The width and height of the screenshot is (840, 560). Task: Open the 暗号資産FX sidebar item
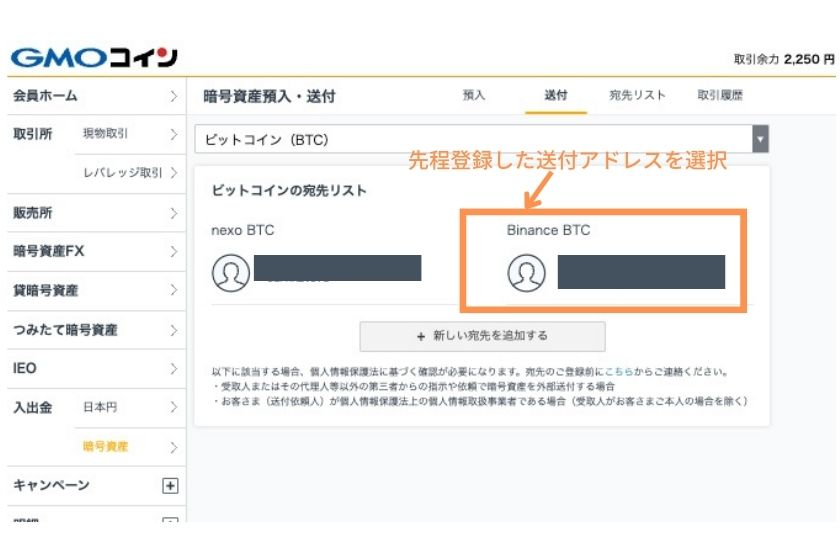[x=96, y=251]
